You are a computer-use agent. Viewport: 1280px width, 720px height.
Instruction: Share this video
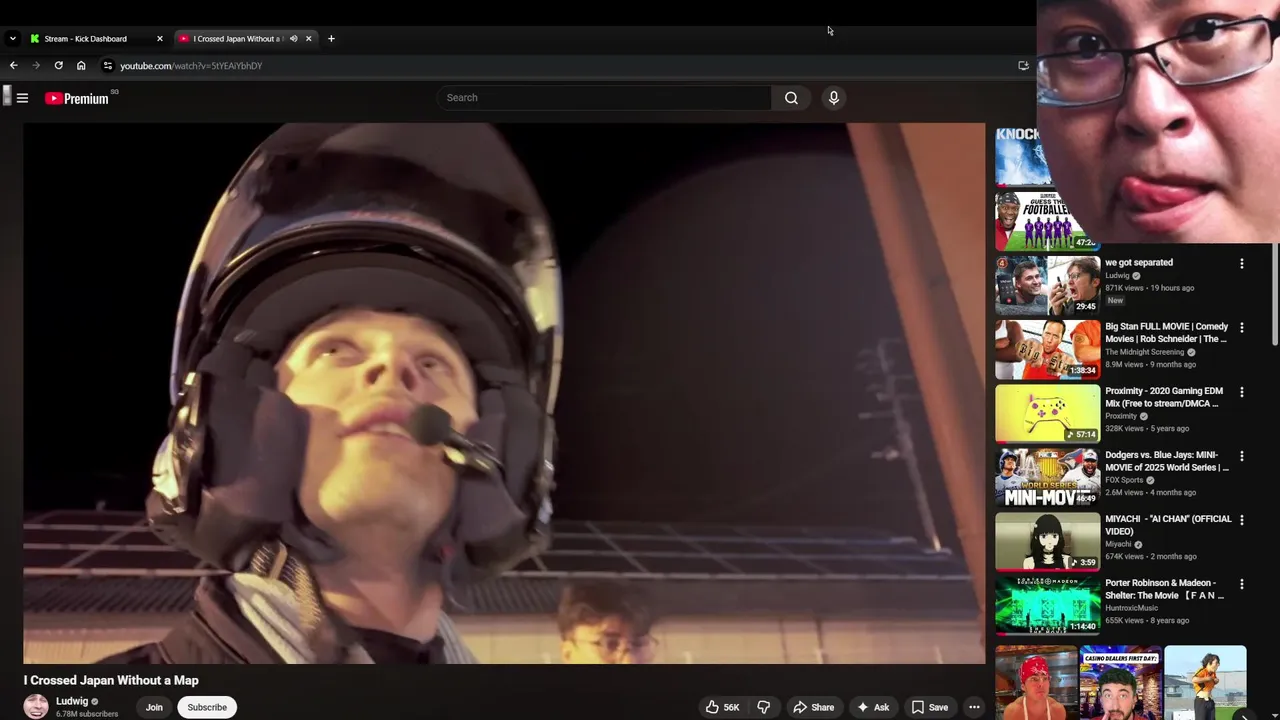click(814, 707)
